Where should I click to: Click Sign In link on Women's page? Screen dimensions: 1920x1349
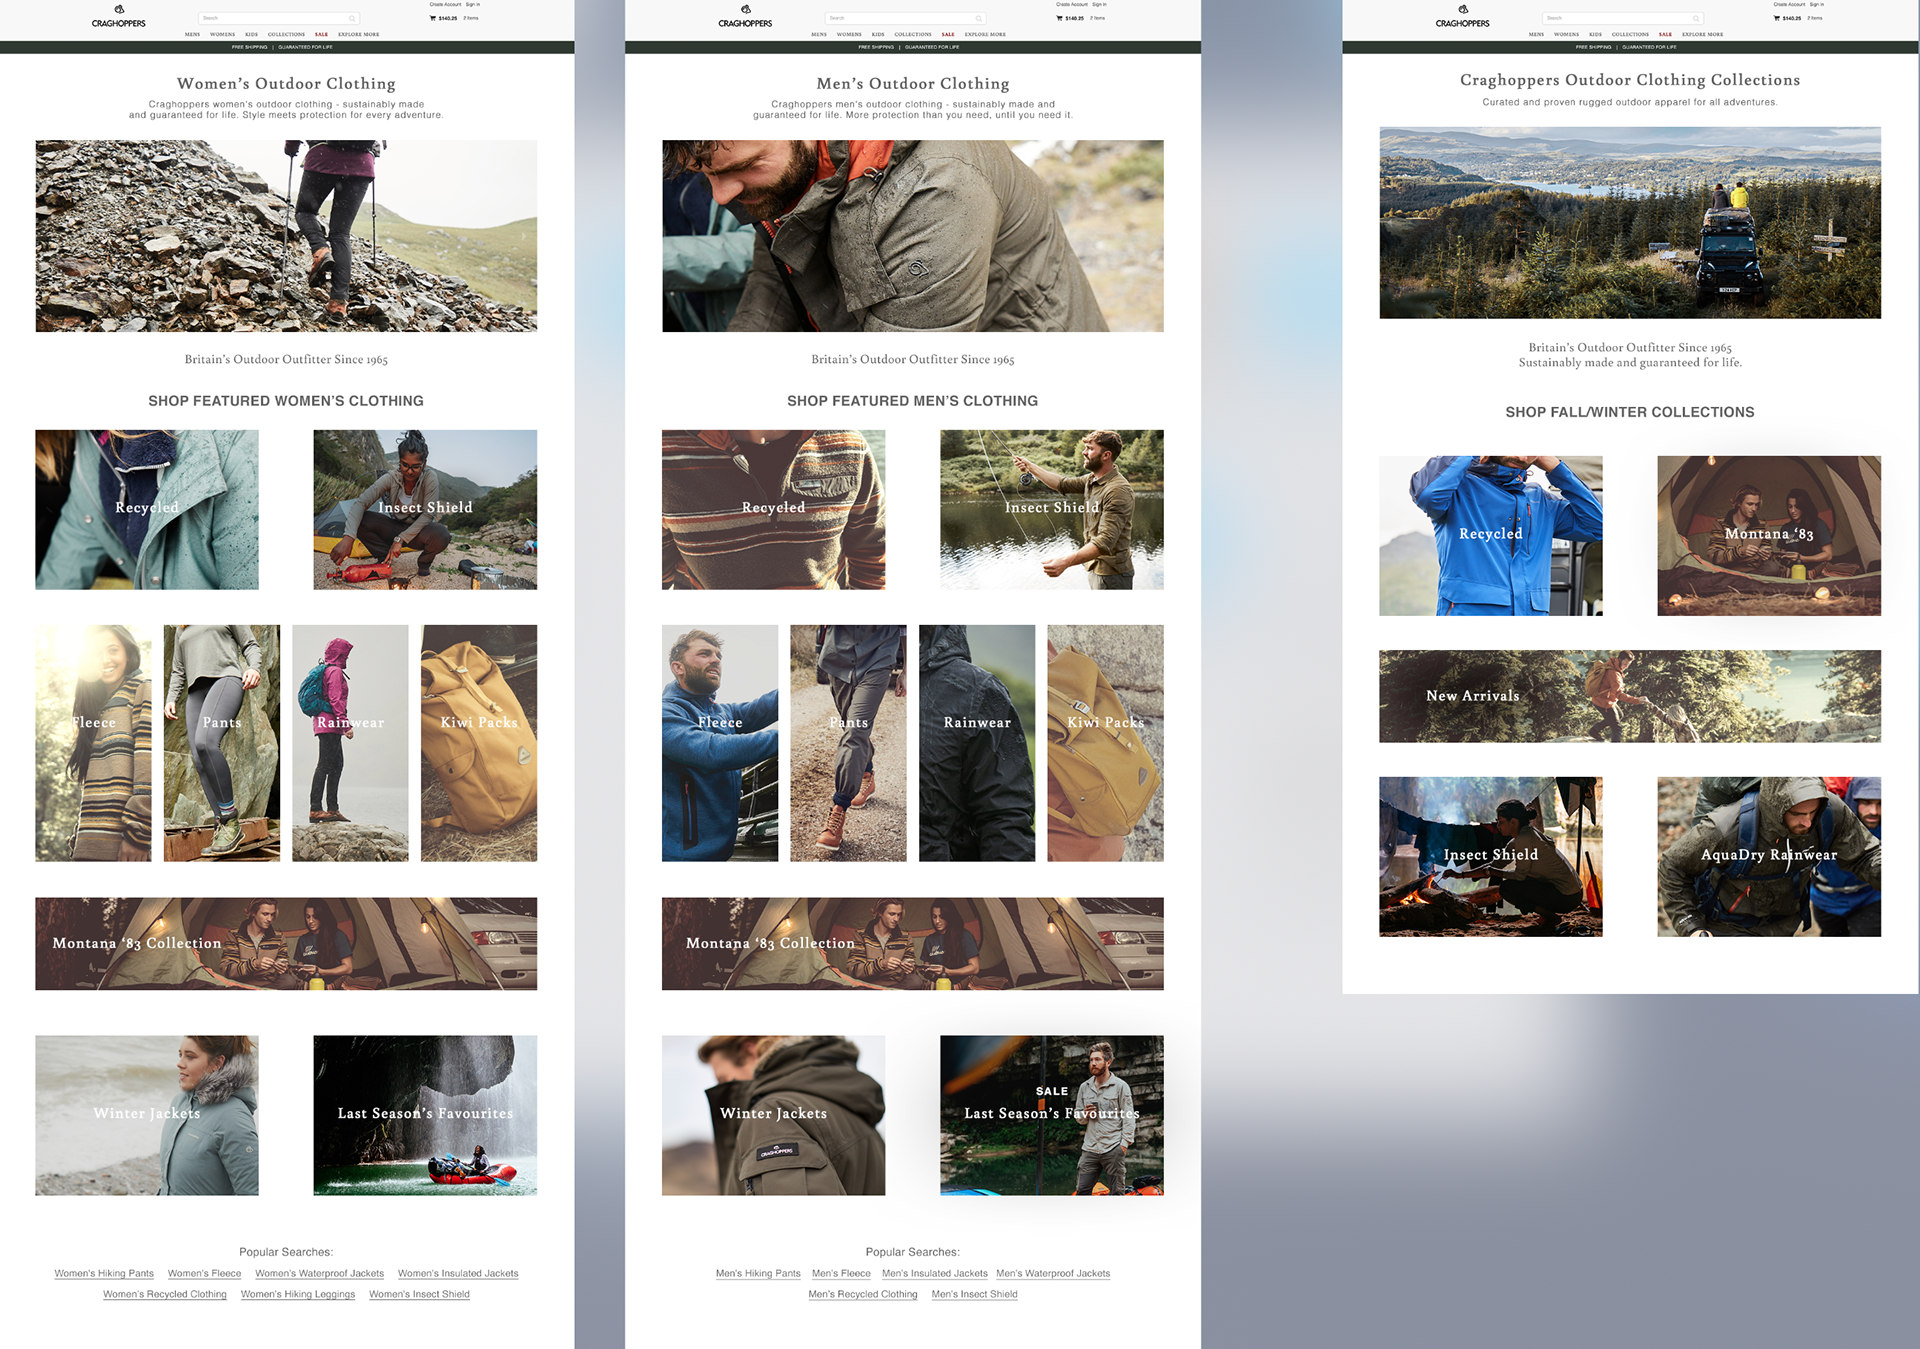pos(473,4)
